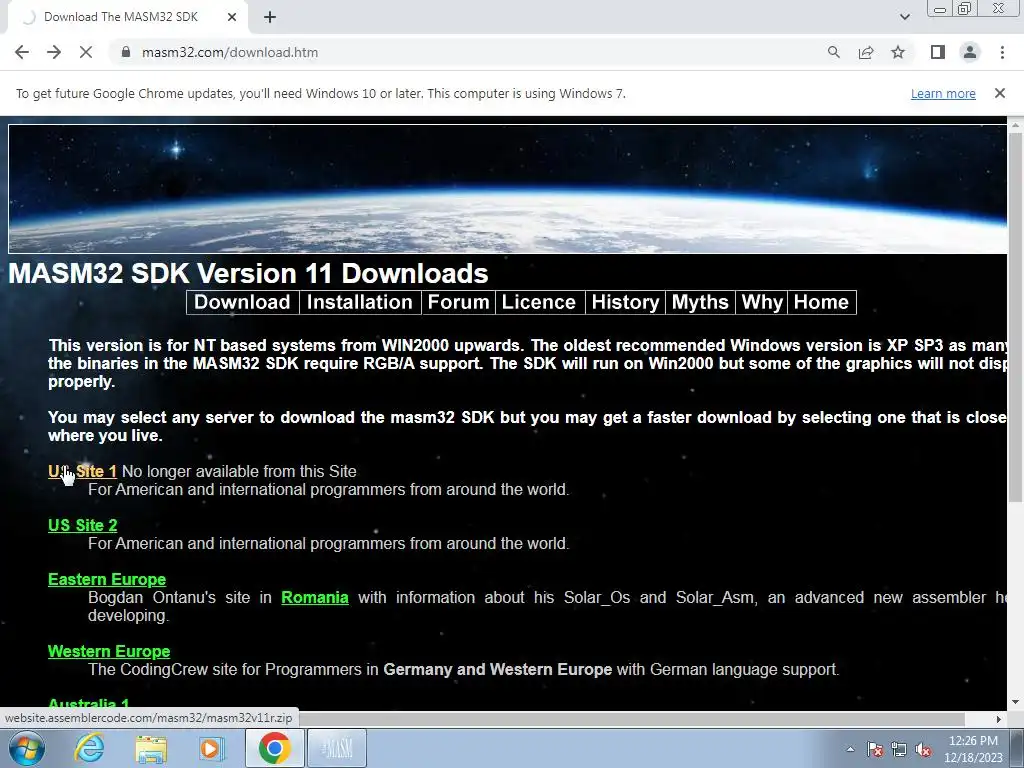Open the zoom magnifier icon in the address bar
Screen dimensions: 1024x768
pyautogui.click(x=833, y=52)
